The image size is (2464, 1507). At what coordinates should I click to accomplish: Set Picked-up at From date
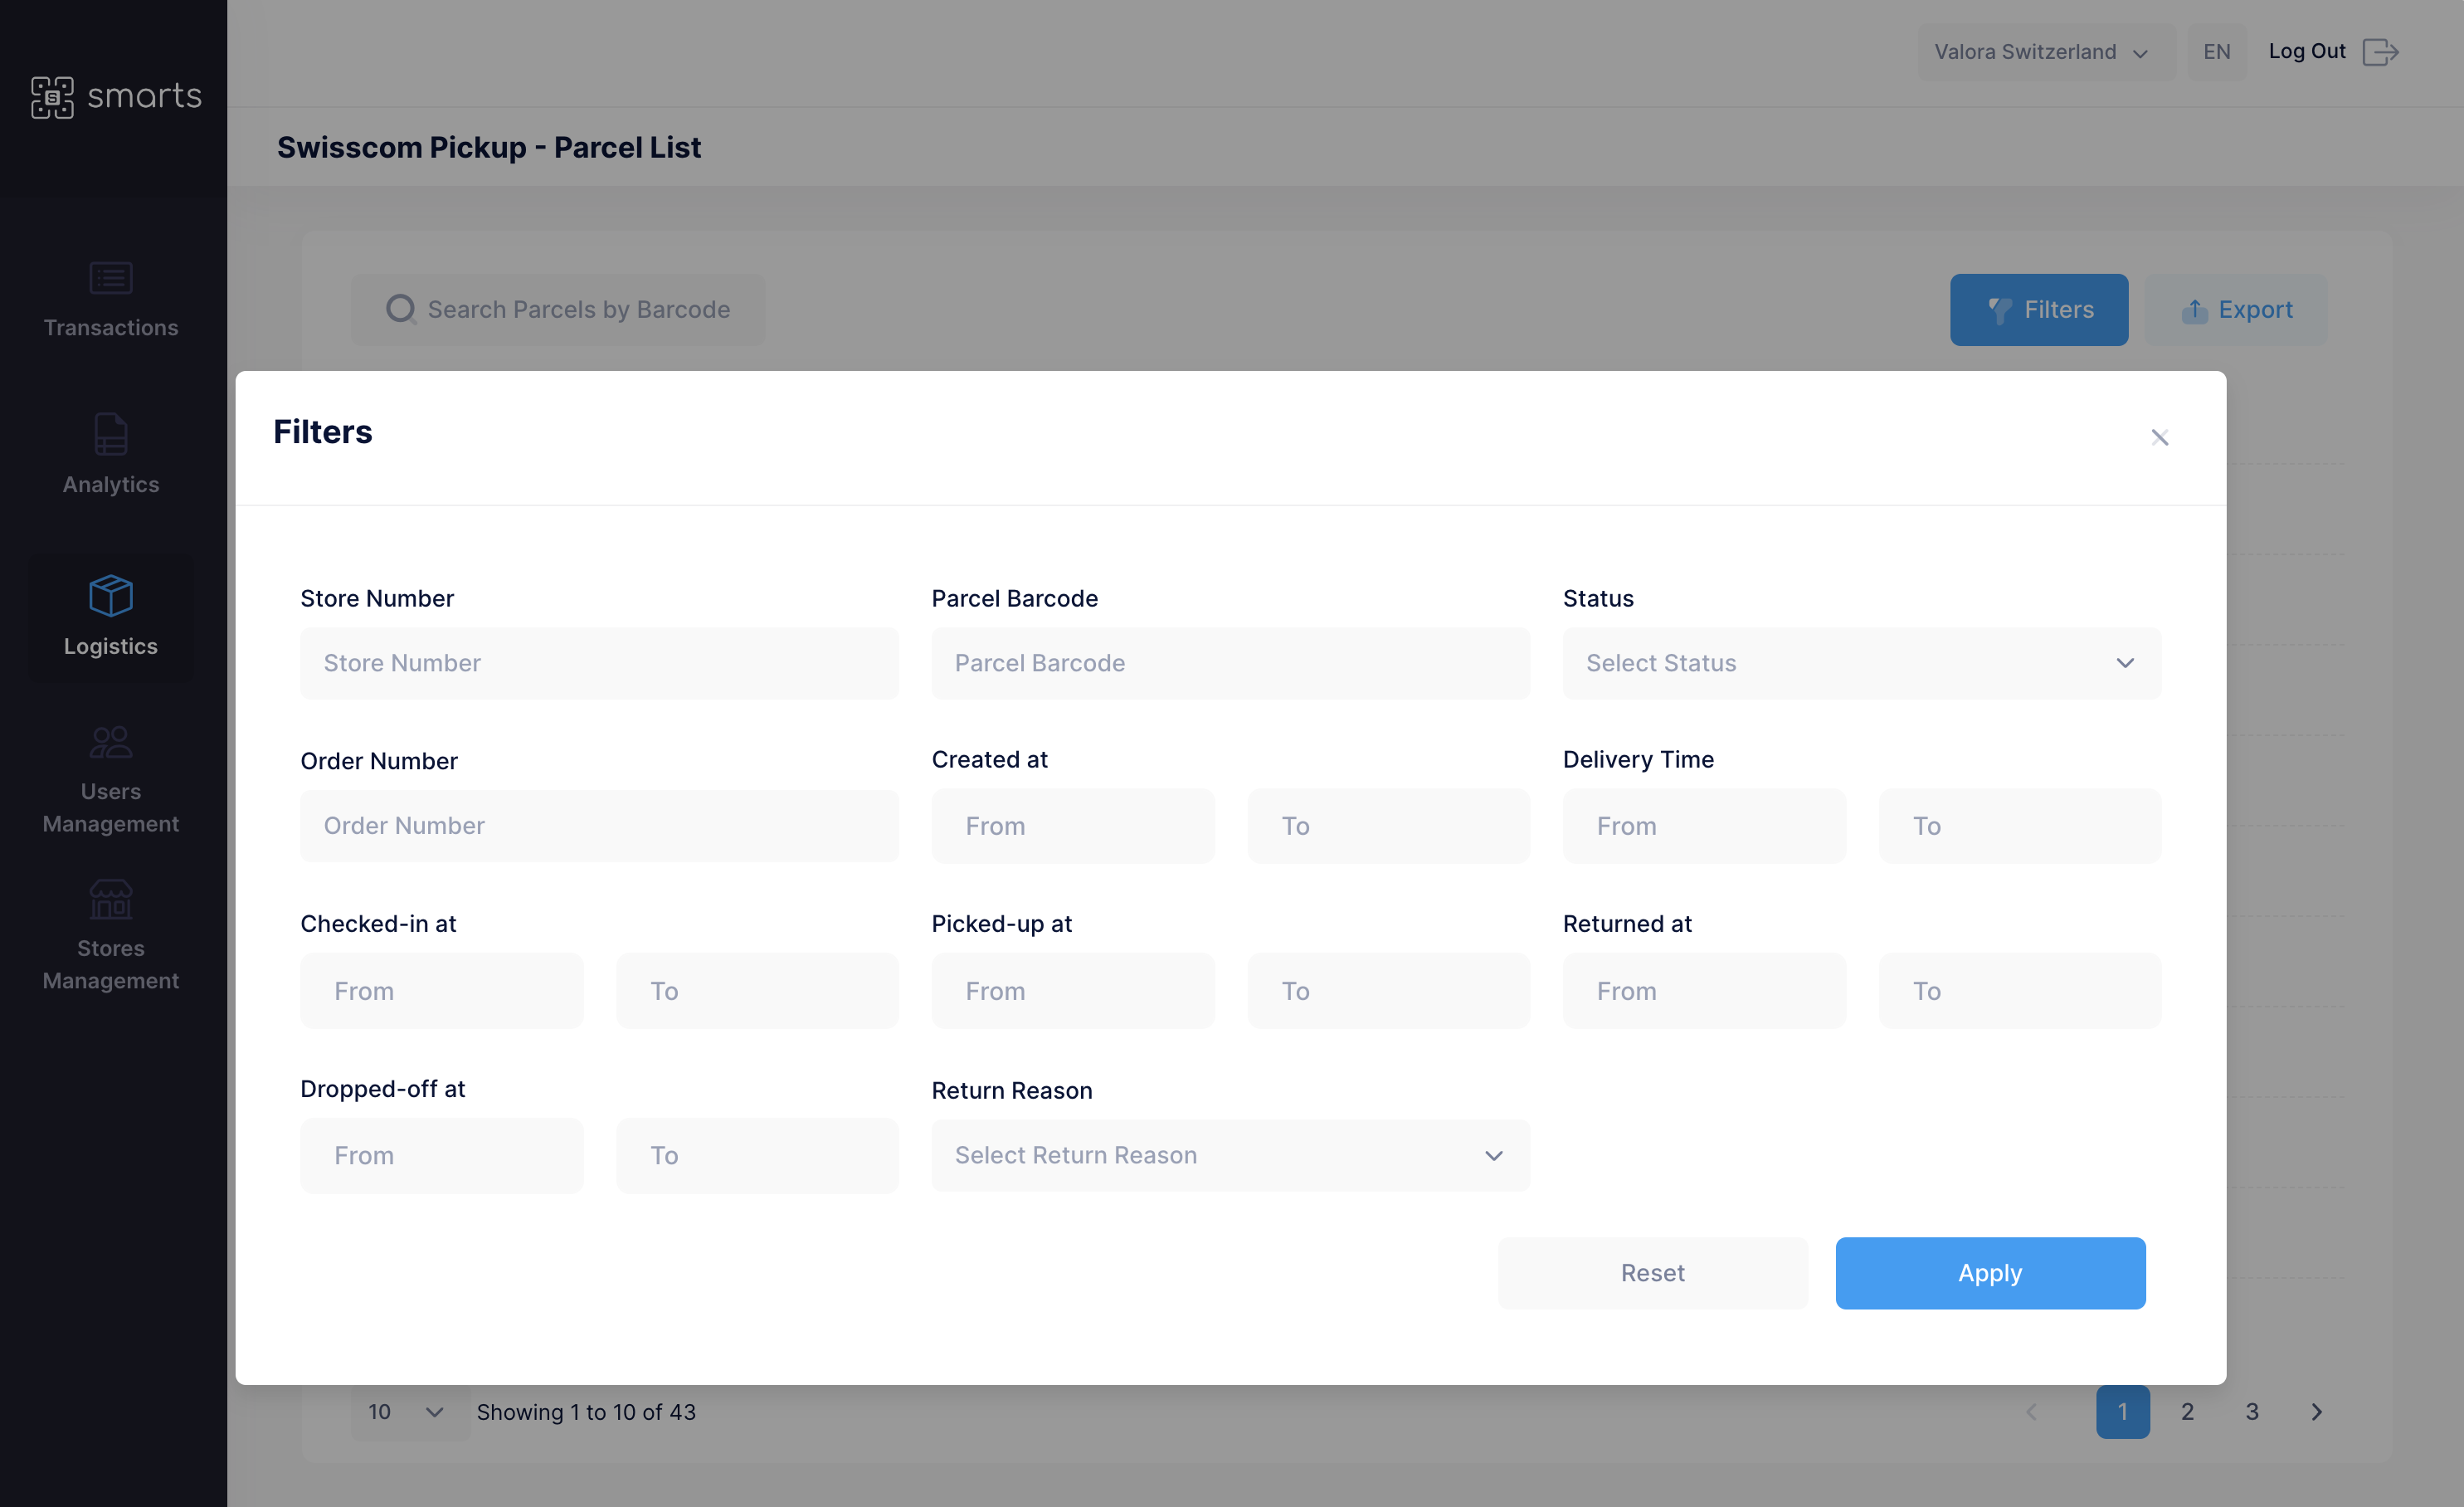coord(1073,991)
